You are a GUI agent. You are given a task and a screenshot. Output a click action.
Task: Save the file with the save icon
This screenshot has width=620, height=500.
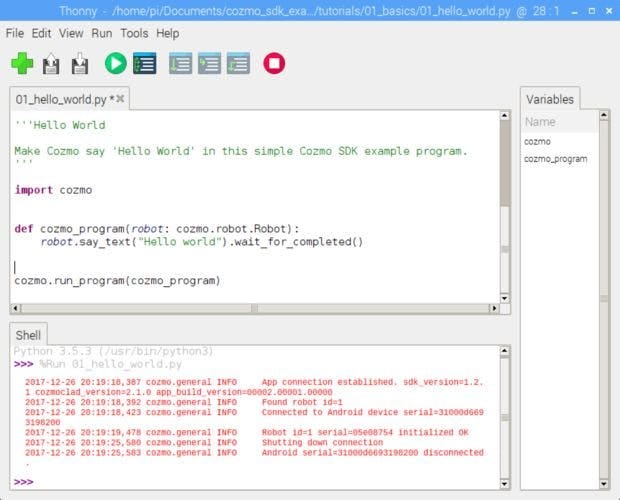tap(79, 63)
